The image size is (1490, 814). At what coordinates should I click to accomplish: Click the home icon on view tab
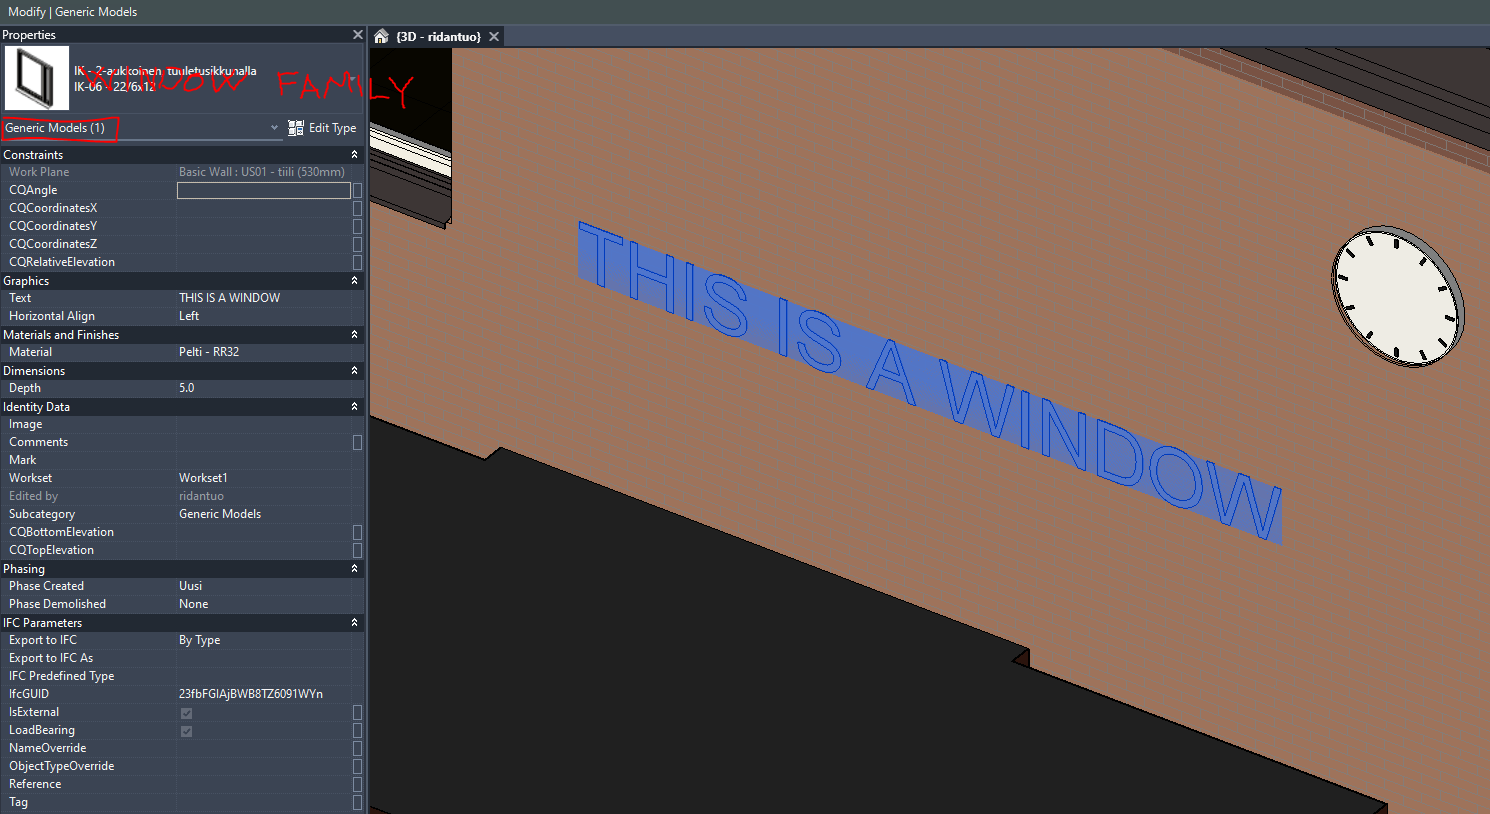pyautogui.click(x=381, y=37)
